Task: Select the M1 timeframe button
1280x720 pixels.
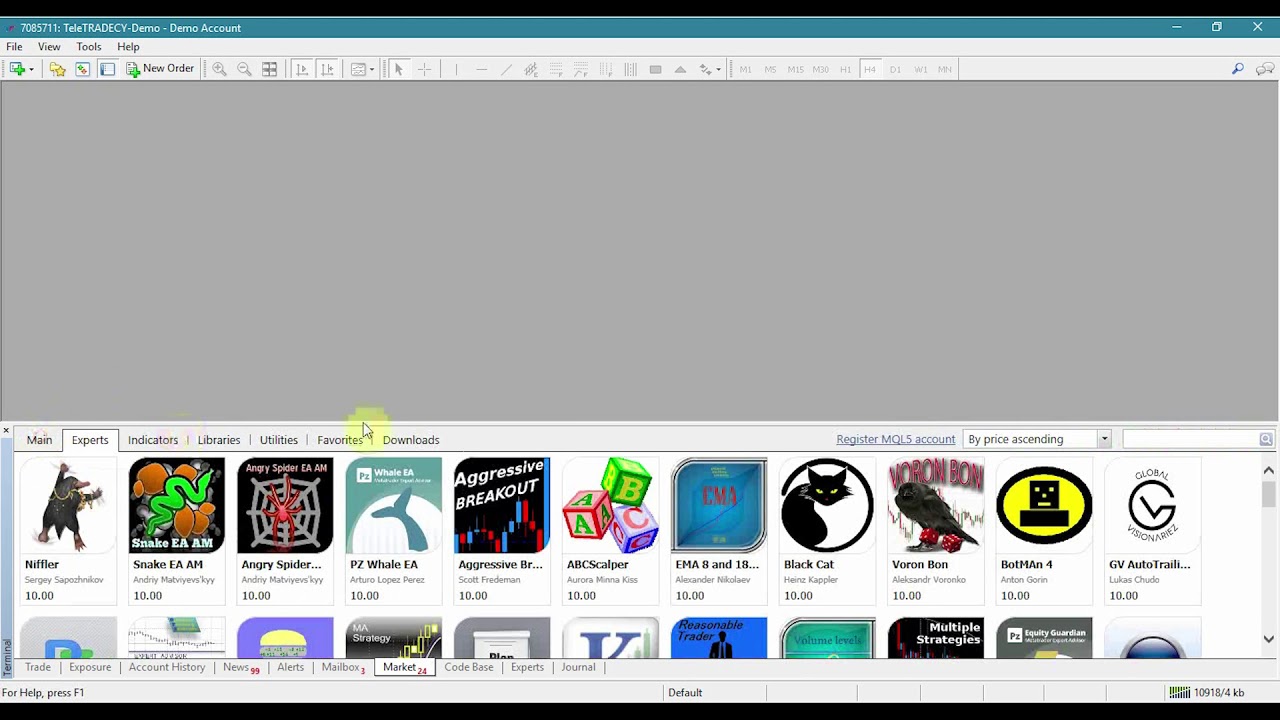Action: click(x=745, y=69)
